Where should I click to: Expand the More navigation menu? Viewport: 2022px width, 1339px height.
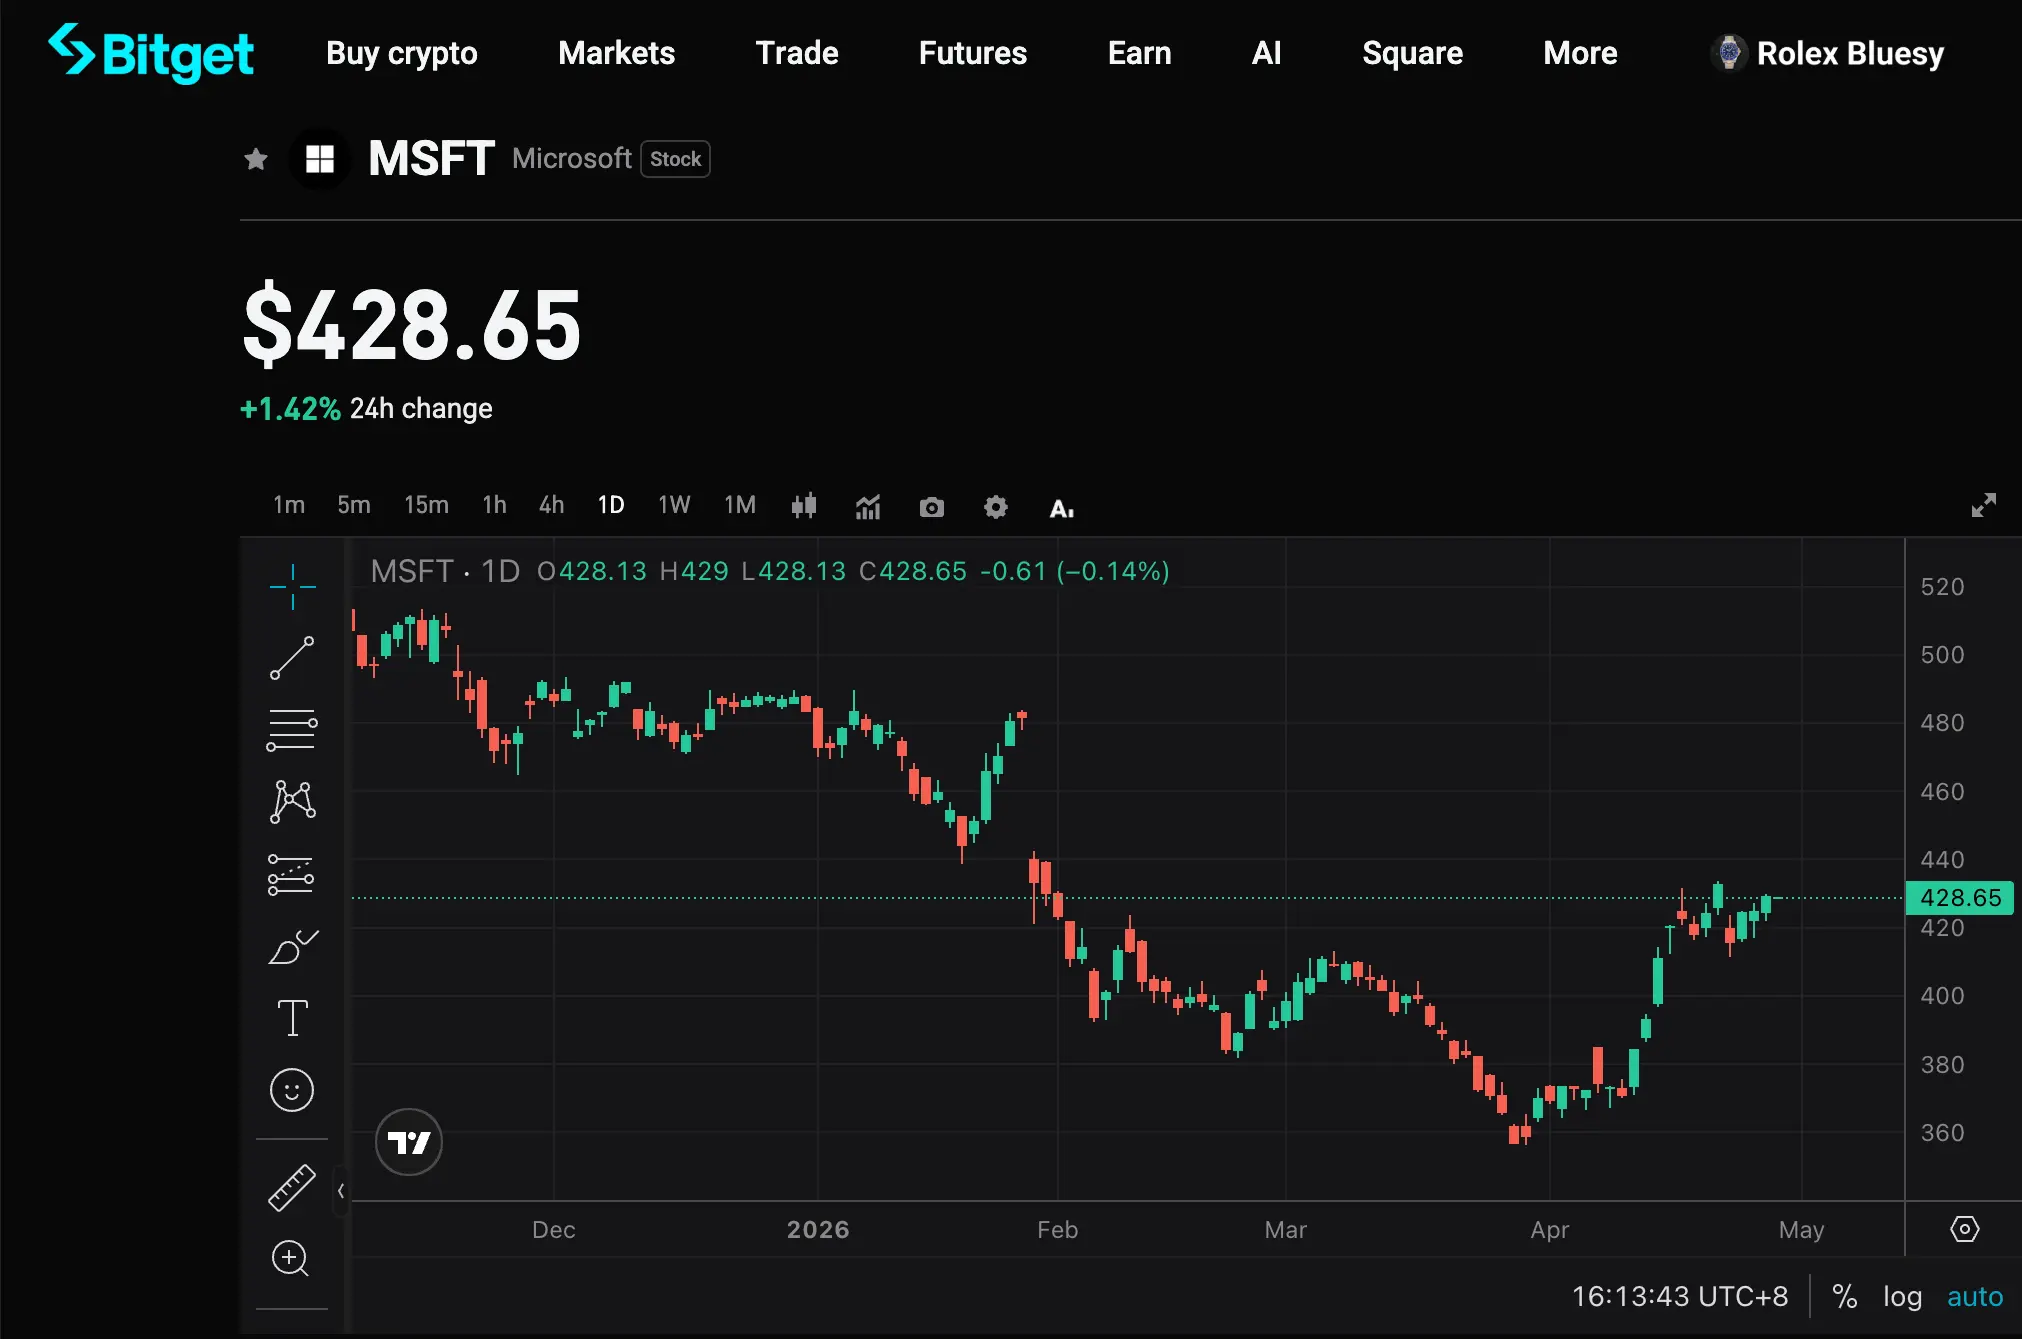click(1580, 53)
